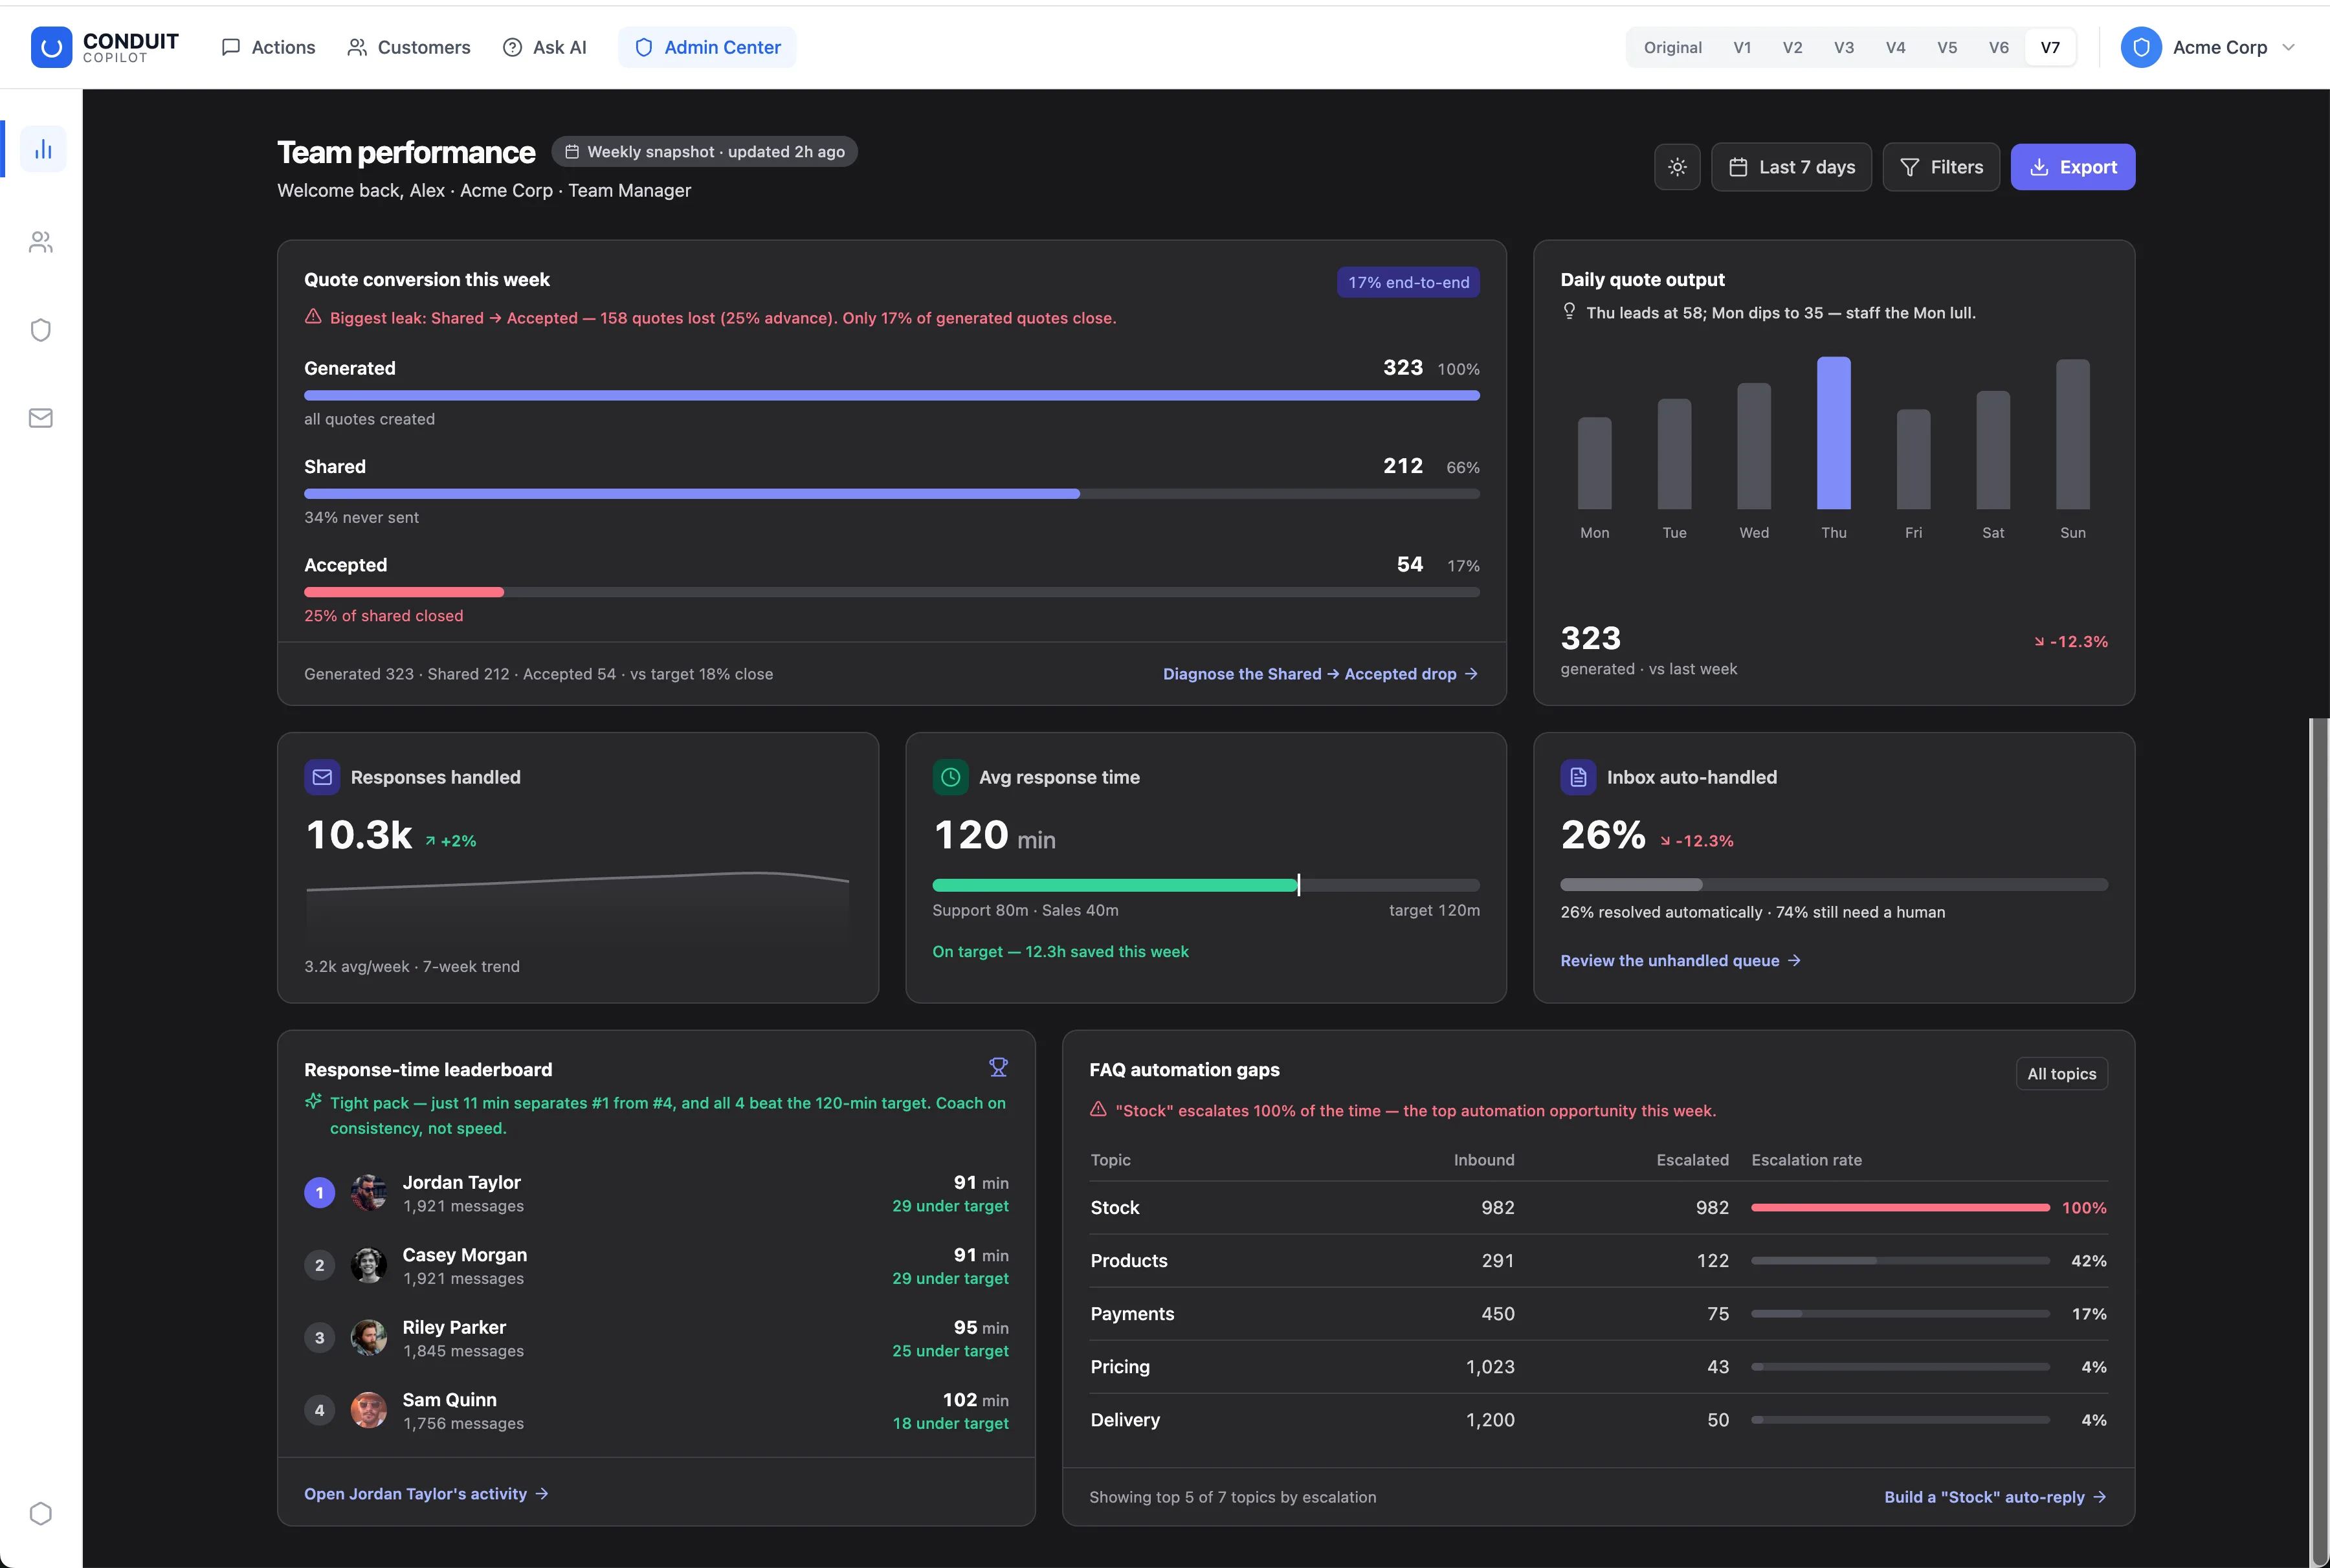This screenshot has height=1568, width=2330.
Task: Click the Export button
Action: [x=2072, y=167]
